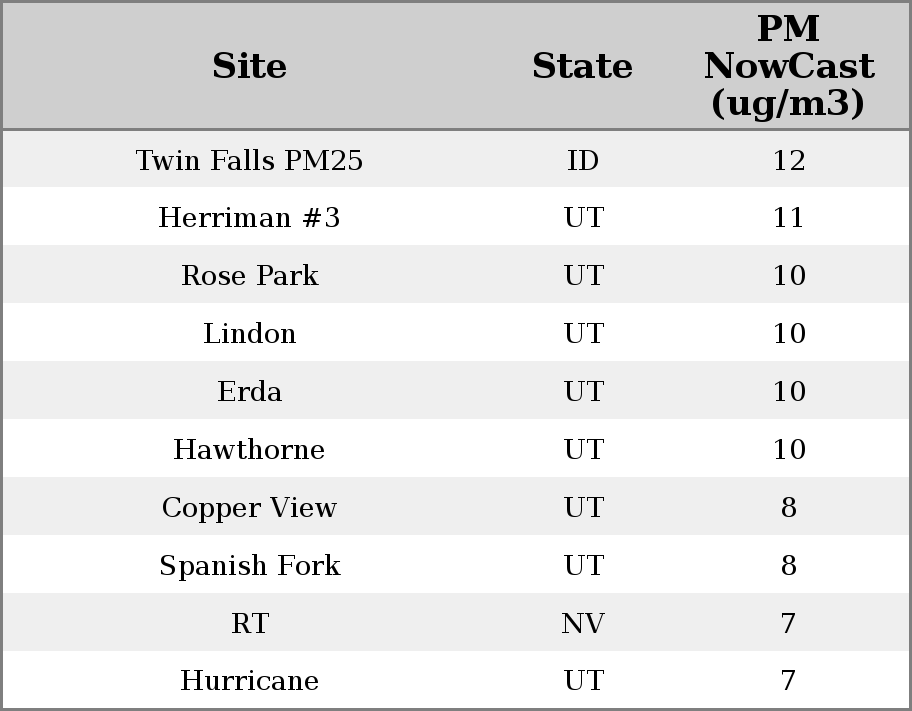
Task: Click the ID state cell
Action: point(583,160)
